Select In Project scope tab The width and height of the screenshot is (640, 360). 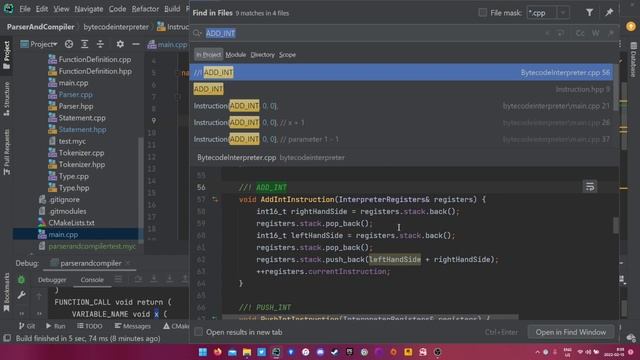coord(208,55)
